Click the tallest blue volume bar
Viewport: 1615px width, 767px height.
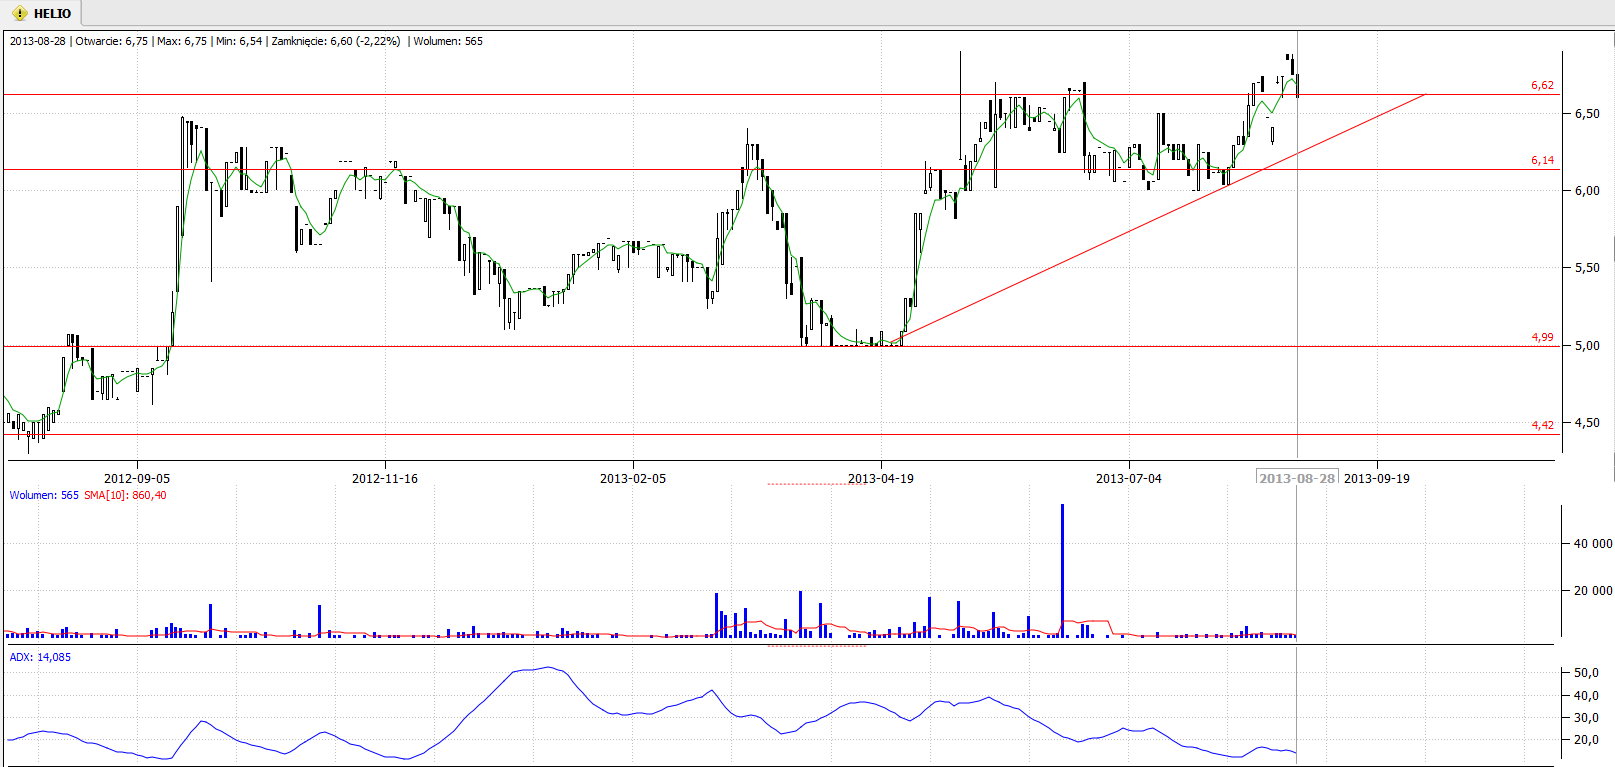1062,570
